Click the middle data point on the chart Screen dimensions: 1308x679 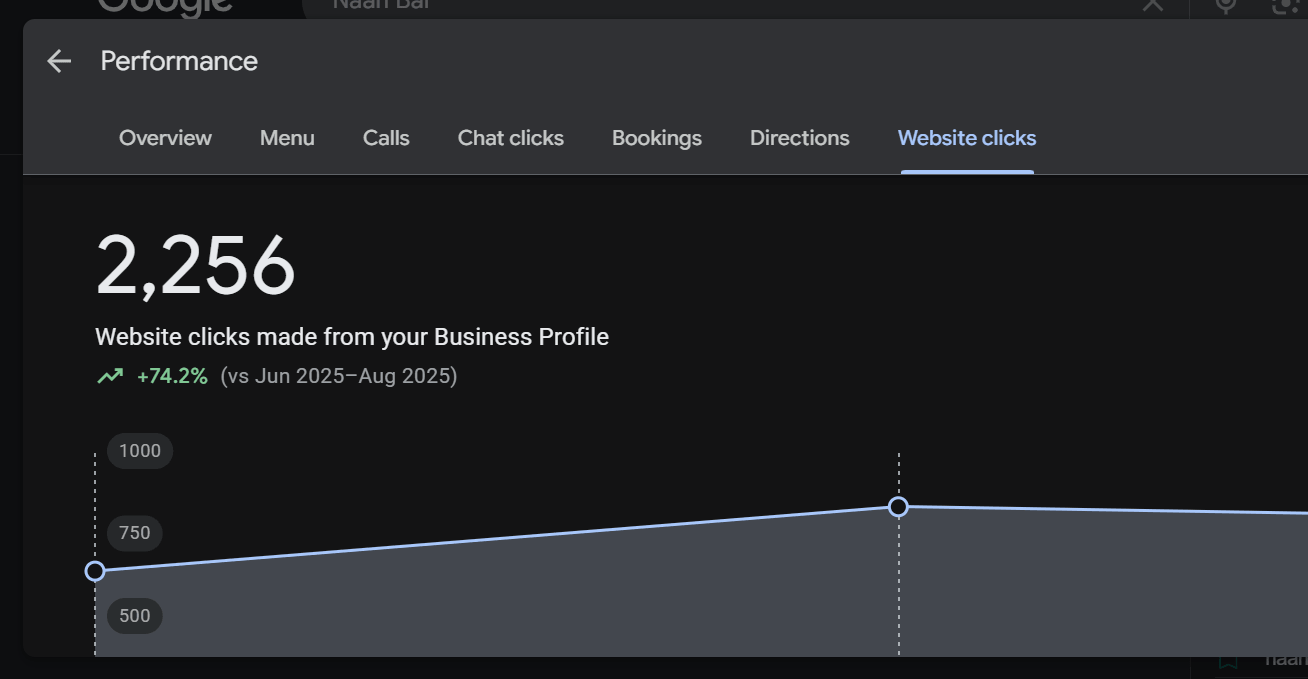[x=899, y=507]
